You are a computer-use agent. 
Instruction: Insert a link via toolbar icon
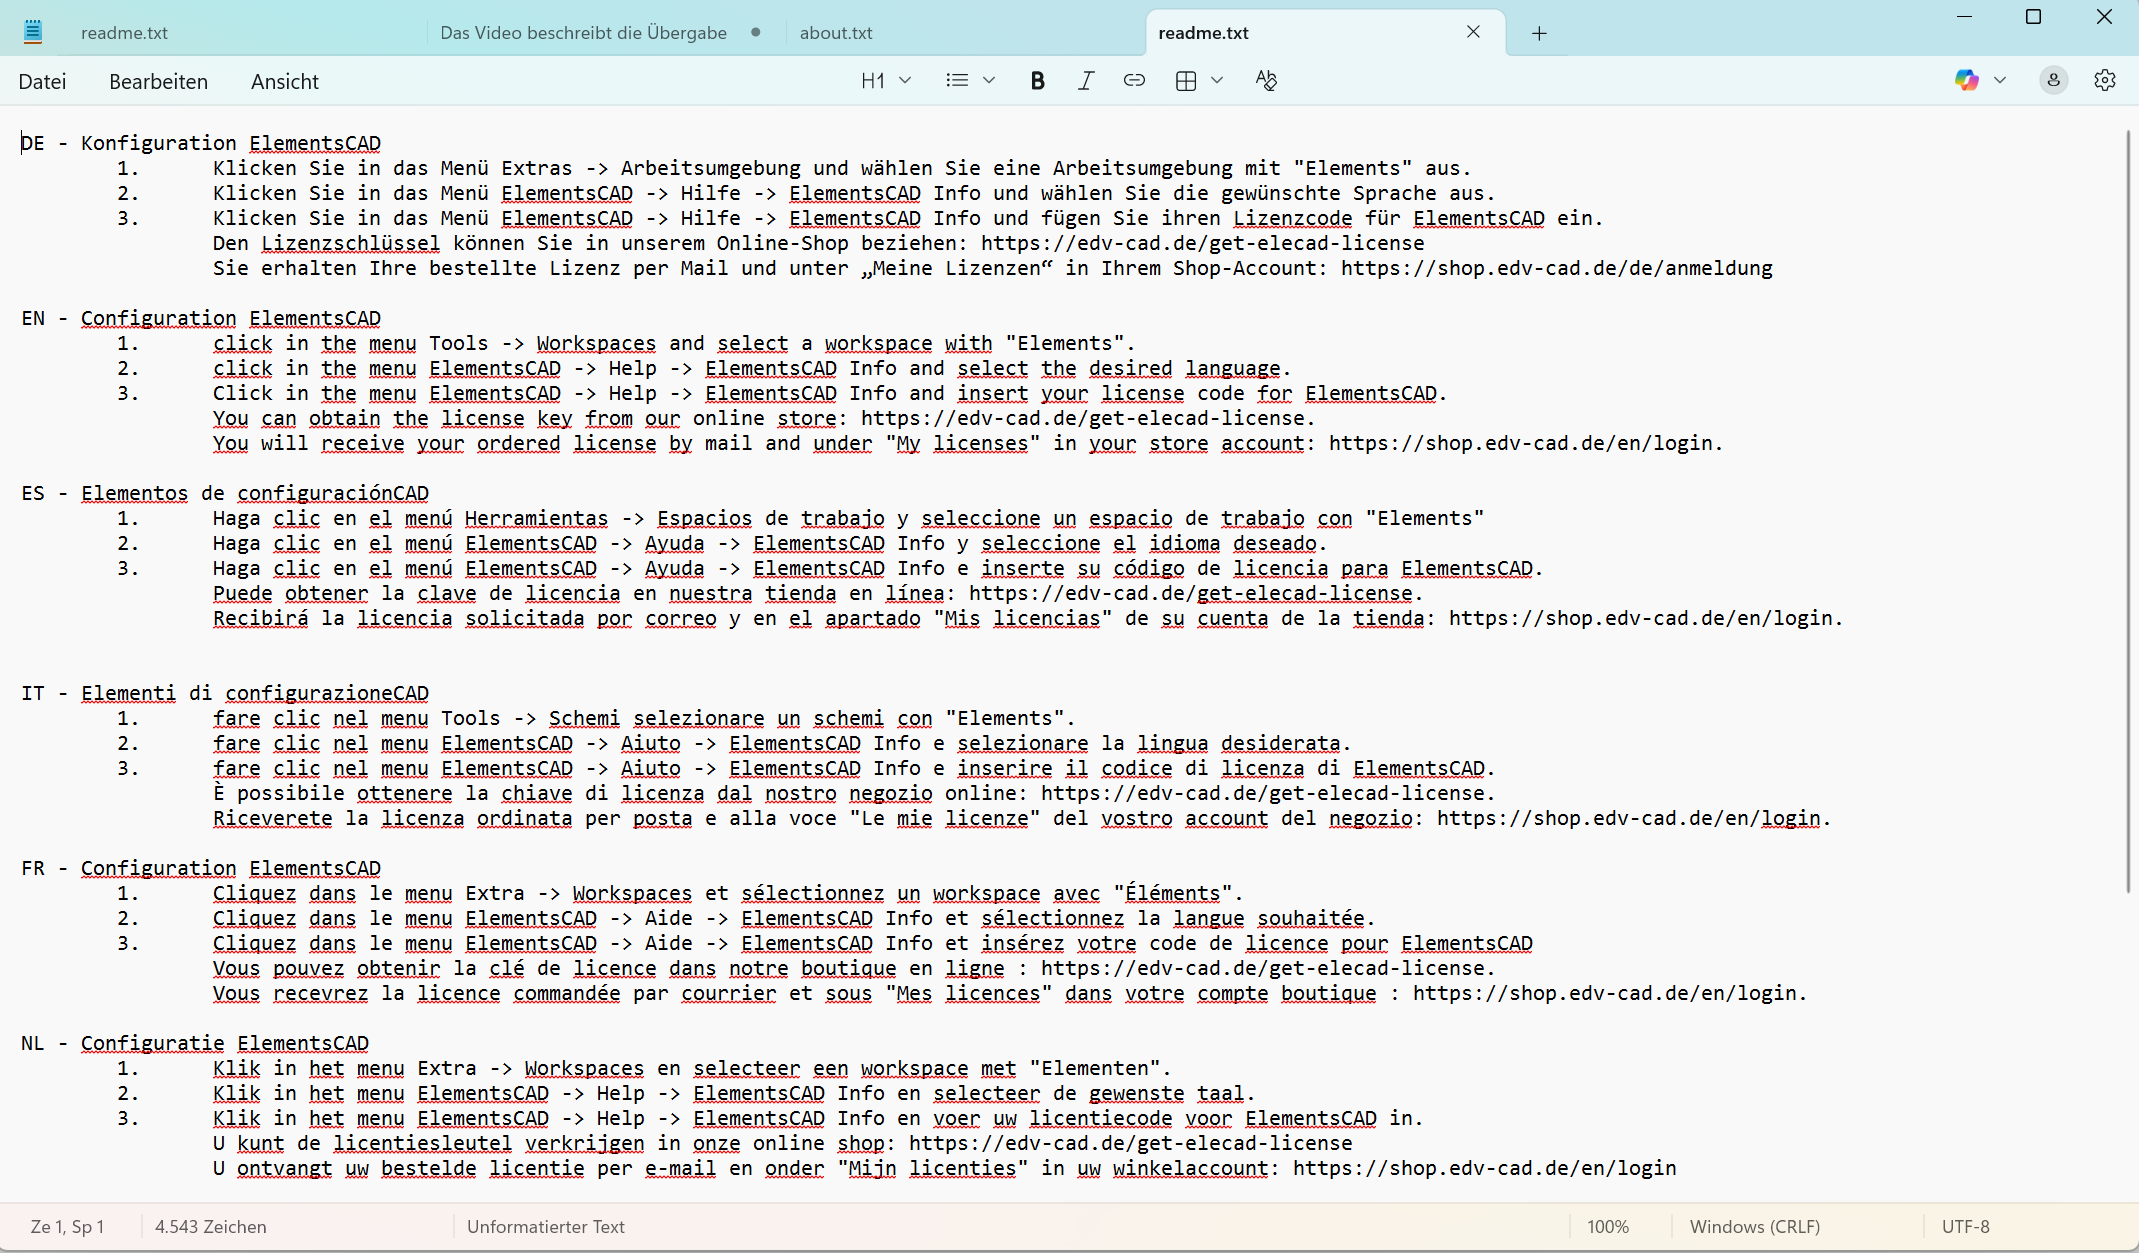[x=1133, y=81]
